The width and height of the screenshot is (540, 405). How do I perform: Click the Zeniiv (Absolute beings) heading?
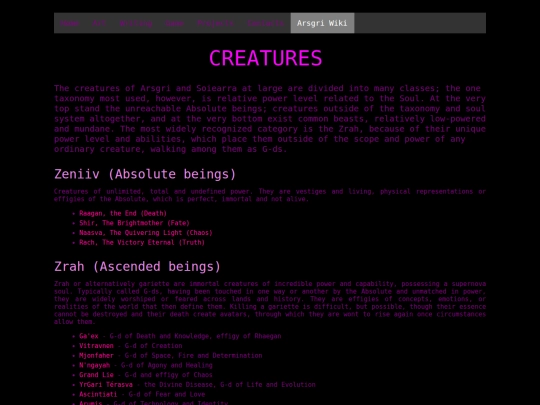[x=145, y=174]
